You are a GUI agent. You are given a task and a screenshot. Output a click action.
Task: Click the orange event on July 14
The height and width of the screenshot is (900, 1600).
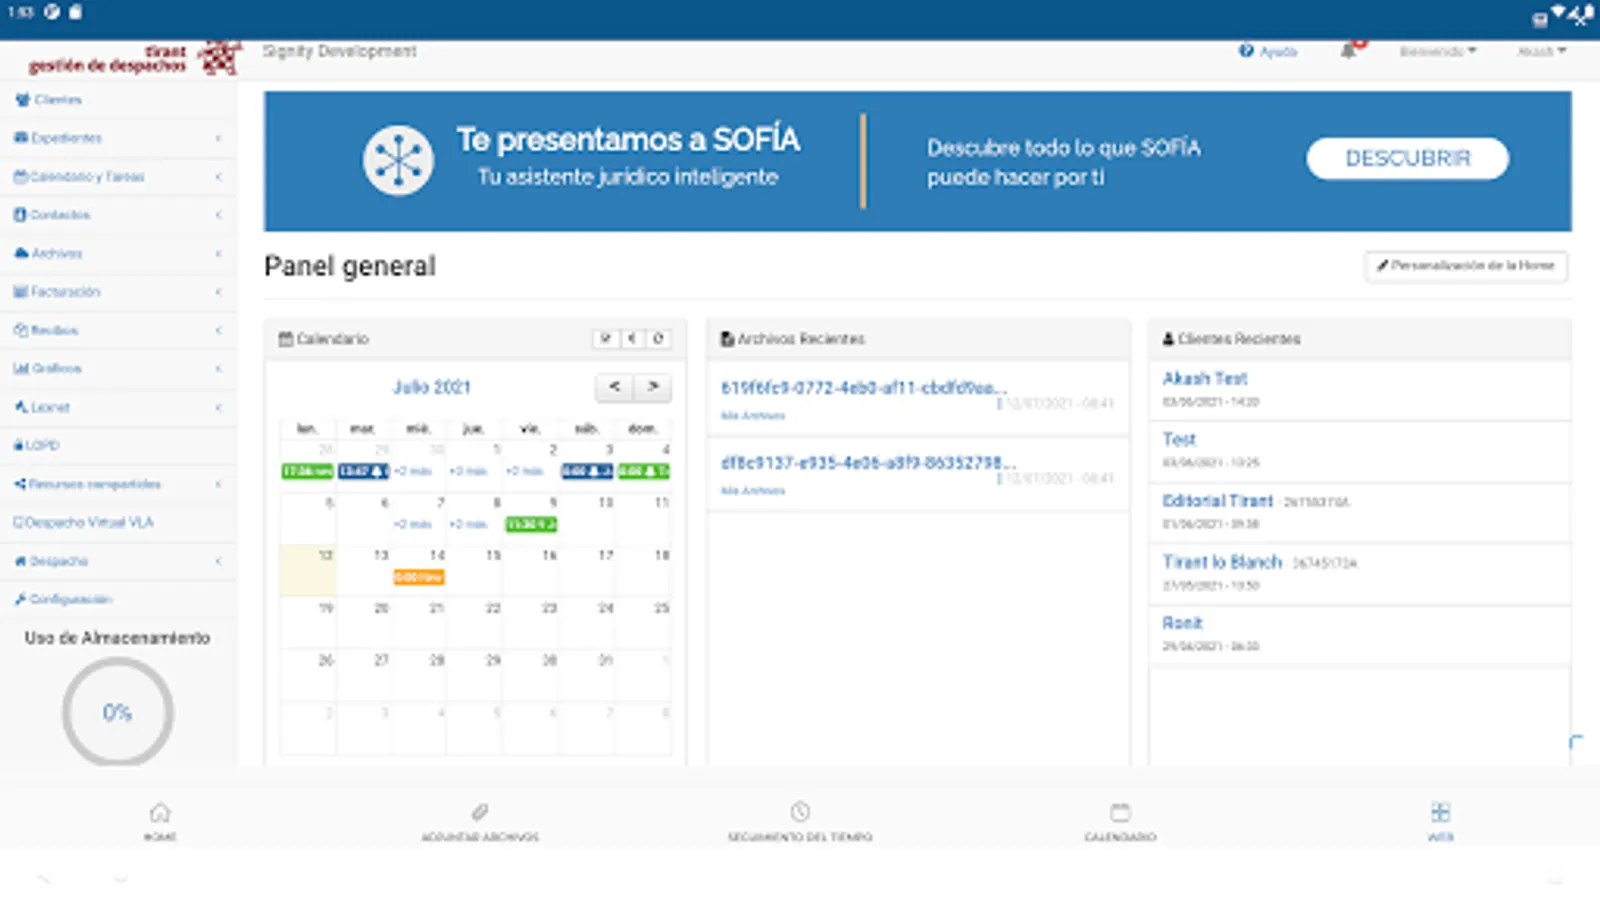[x=419, y=577]
